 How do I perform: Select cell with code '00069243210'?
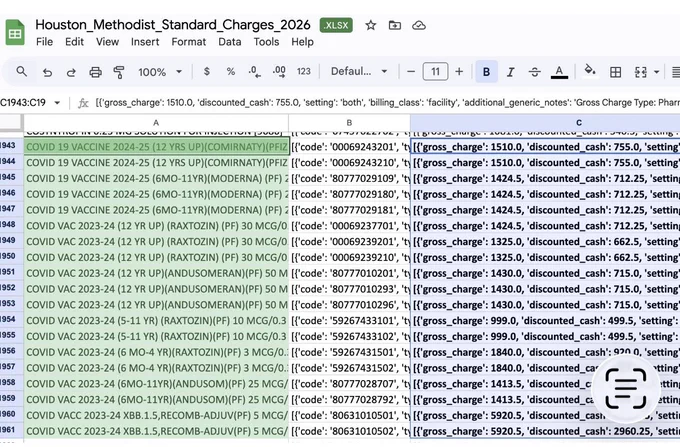(349, 163)
